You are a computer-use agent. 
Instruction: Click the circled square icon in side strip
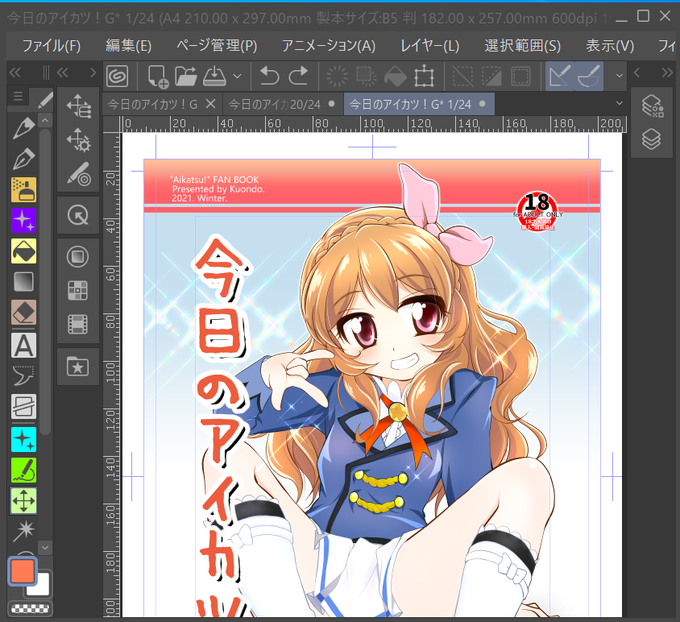78,256
